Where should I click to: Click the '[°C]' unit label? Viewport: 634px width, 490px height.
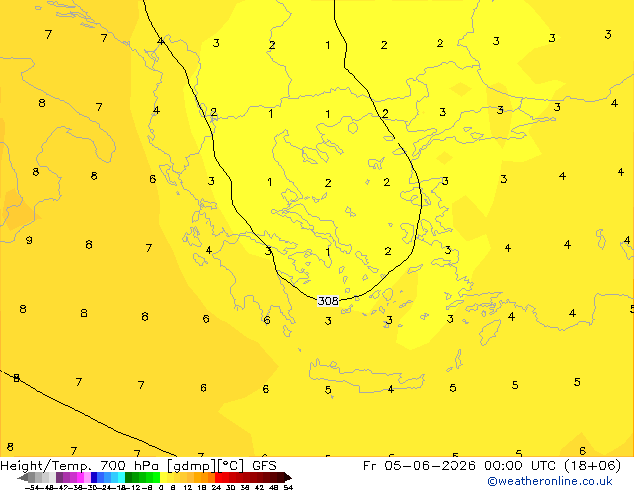pos(231,466)
